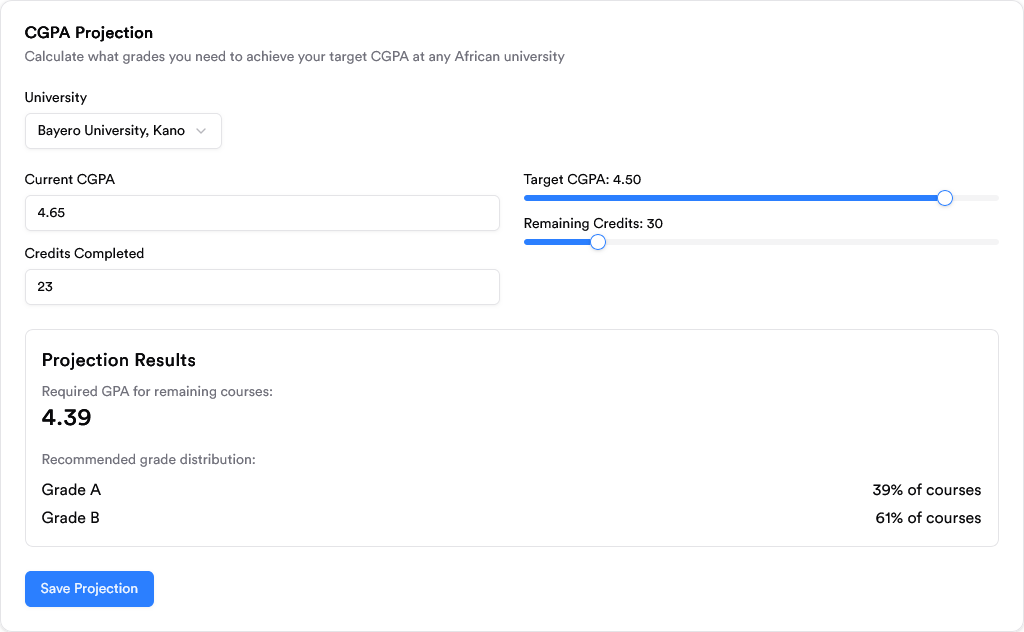Click the Remaining Credits slider track
Image resolution: width=1024 pixels, height=632 pixels.
tap(800, 242)
